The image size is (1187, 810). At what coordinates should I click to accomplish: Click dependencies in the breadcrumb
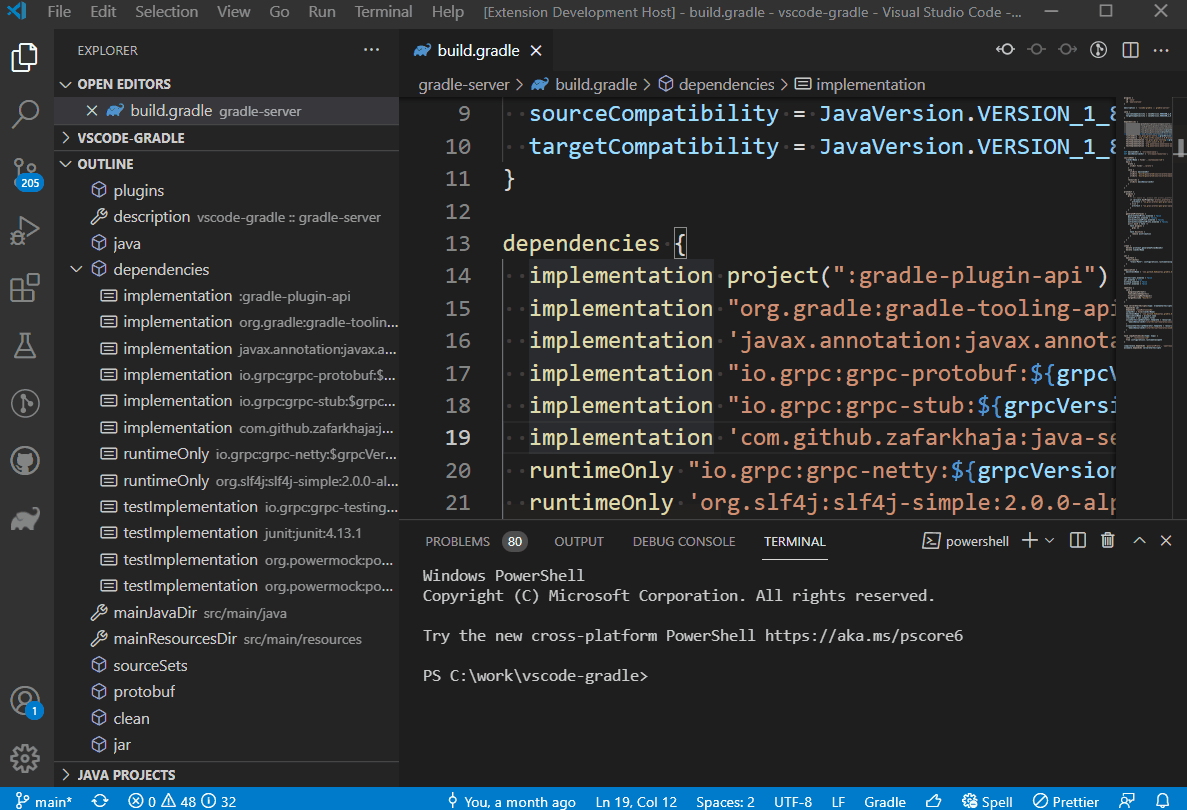coord(717,85)
